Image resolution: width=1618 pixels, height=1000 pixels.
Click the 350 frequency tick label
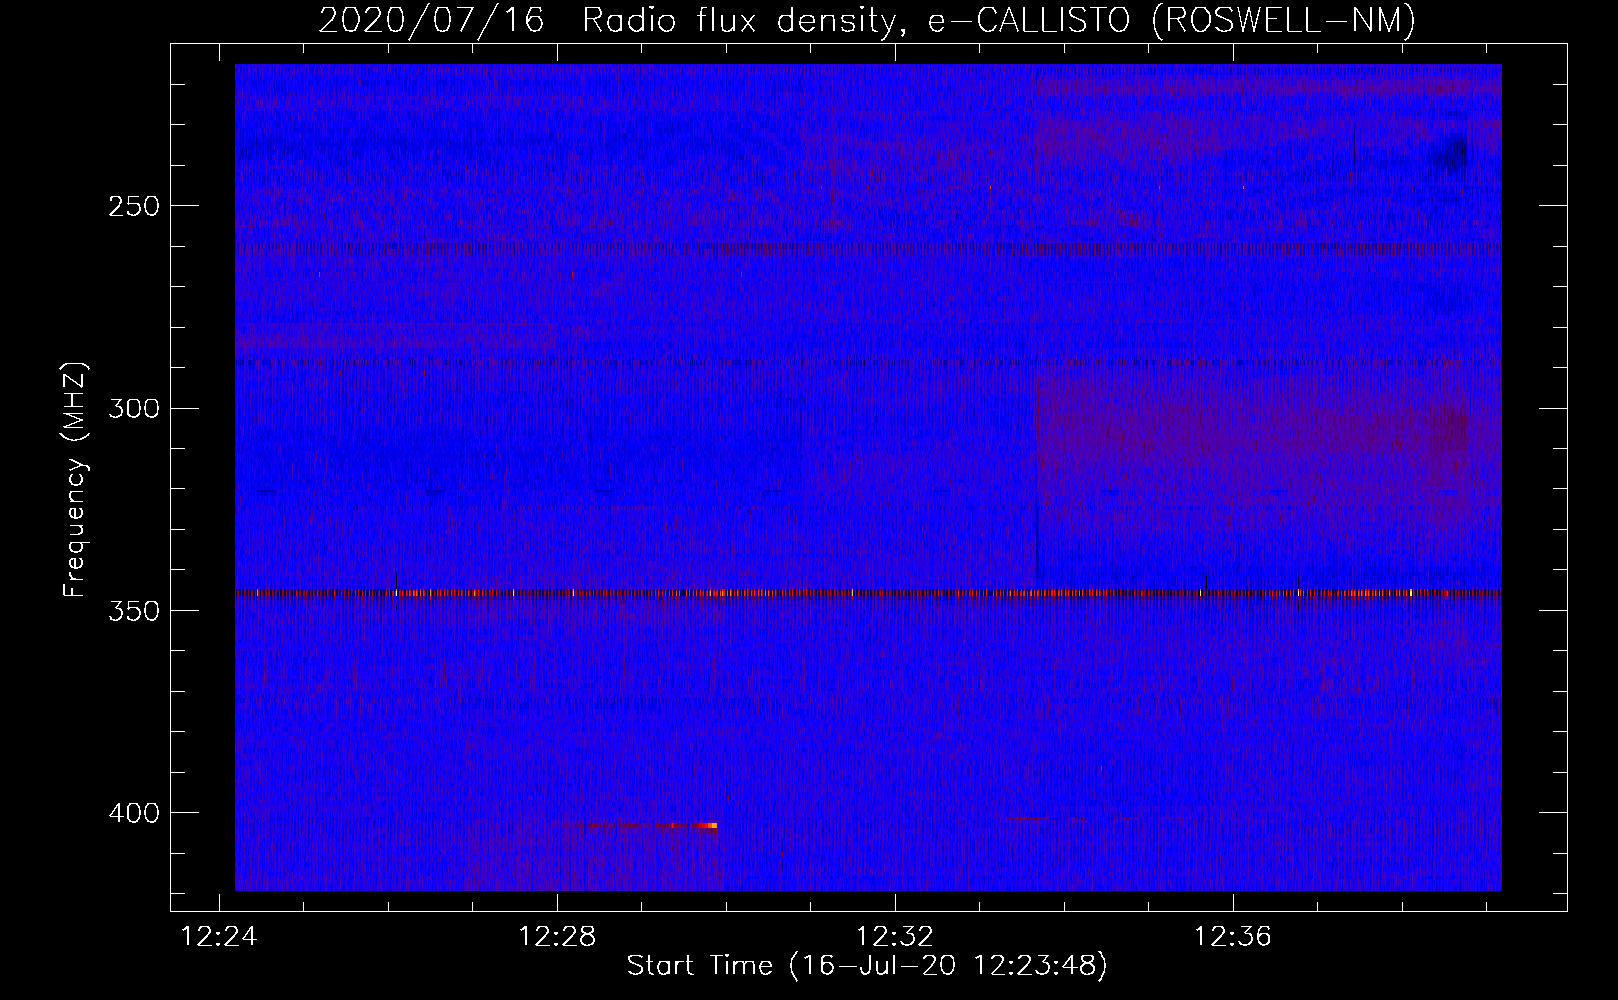134,611
